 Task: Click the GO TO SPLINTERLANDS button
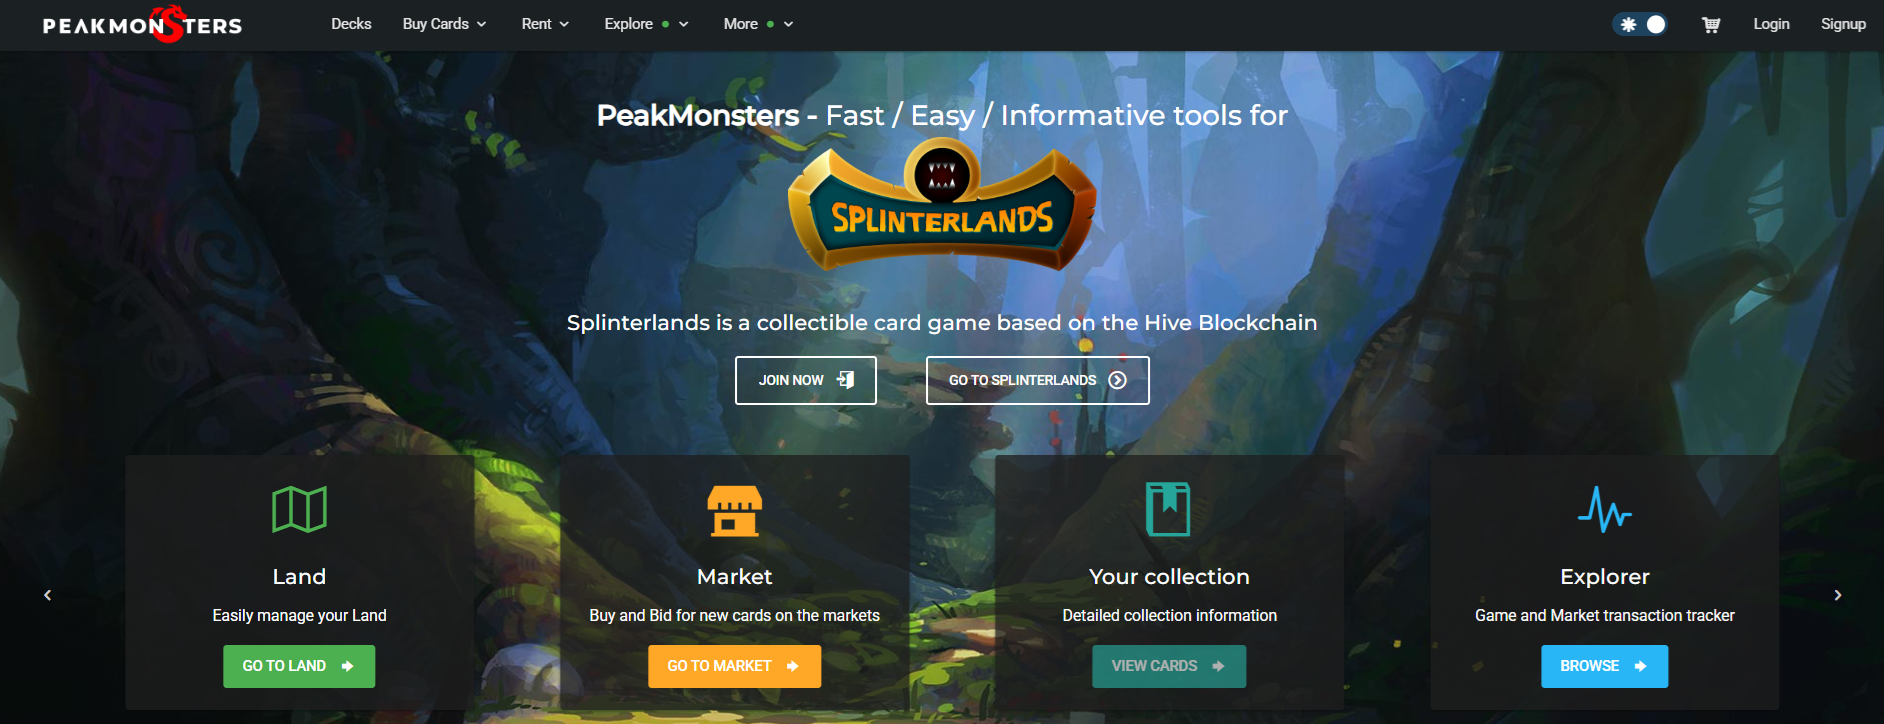(1038, 380)
